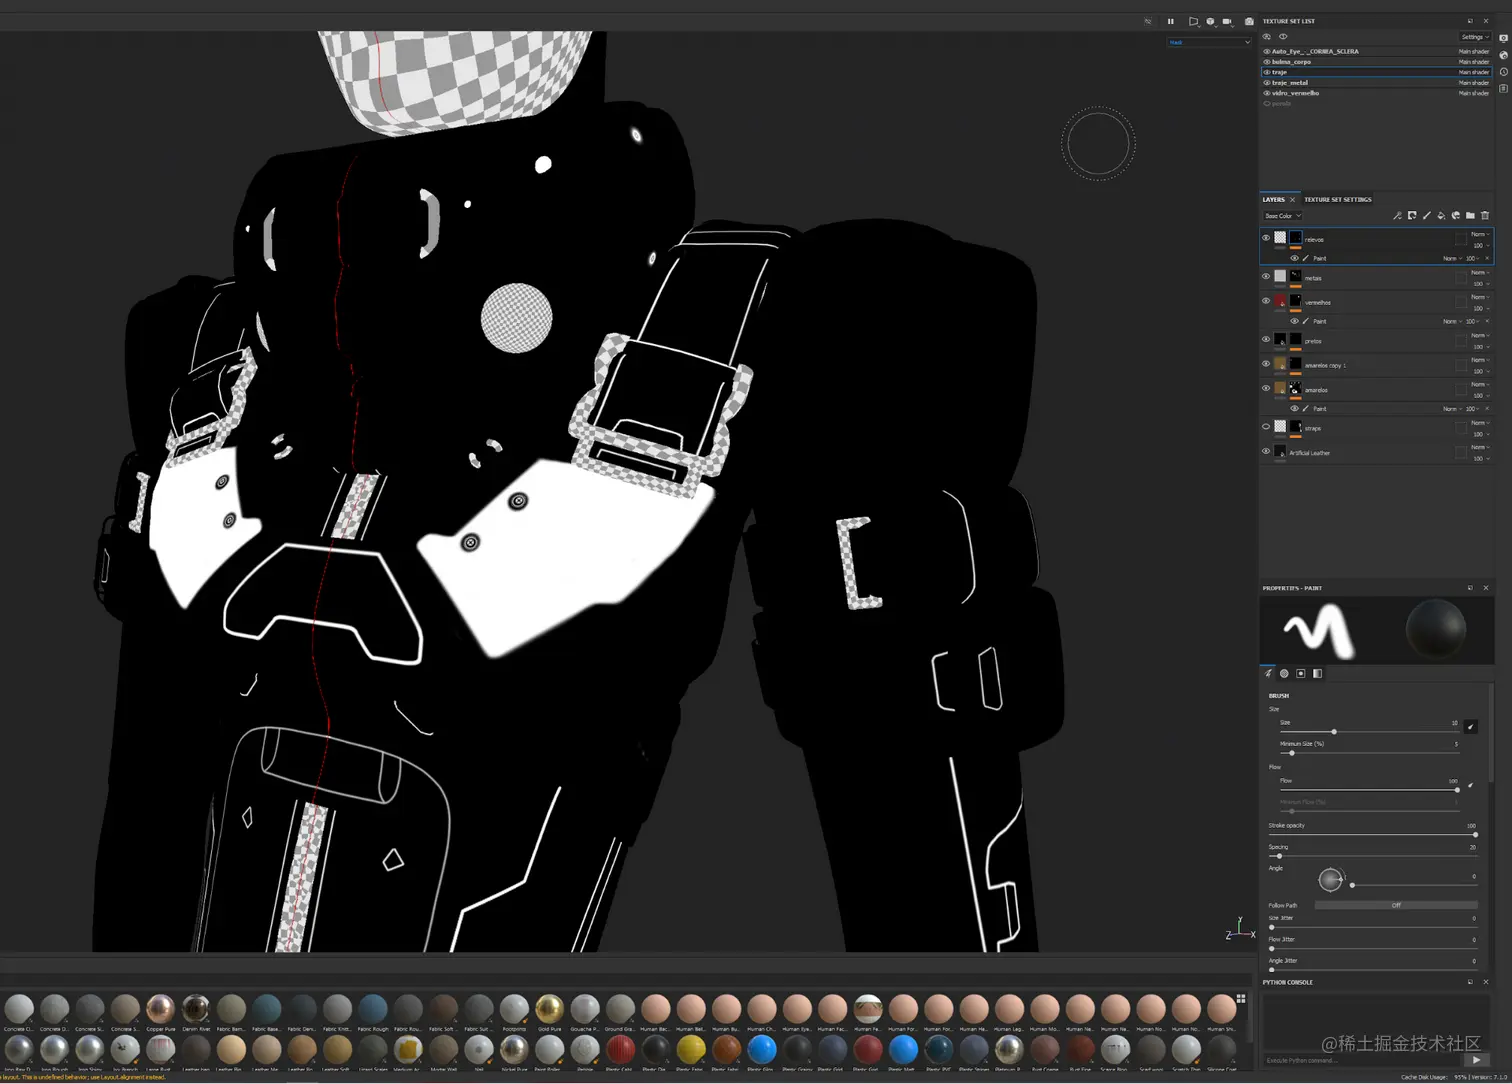Click the solo texture set eye icon
This screenshot has width=1512, height=1084.
point(1283,37)
